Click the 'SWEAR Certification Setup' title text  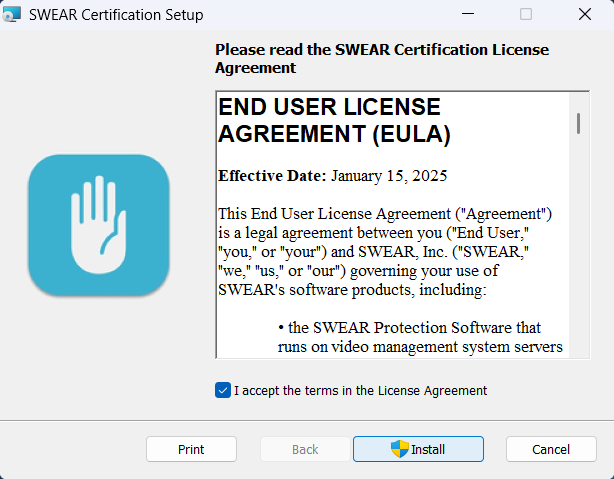click(x=117, y=15)
